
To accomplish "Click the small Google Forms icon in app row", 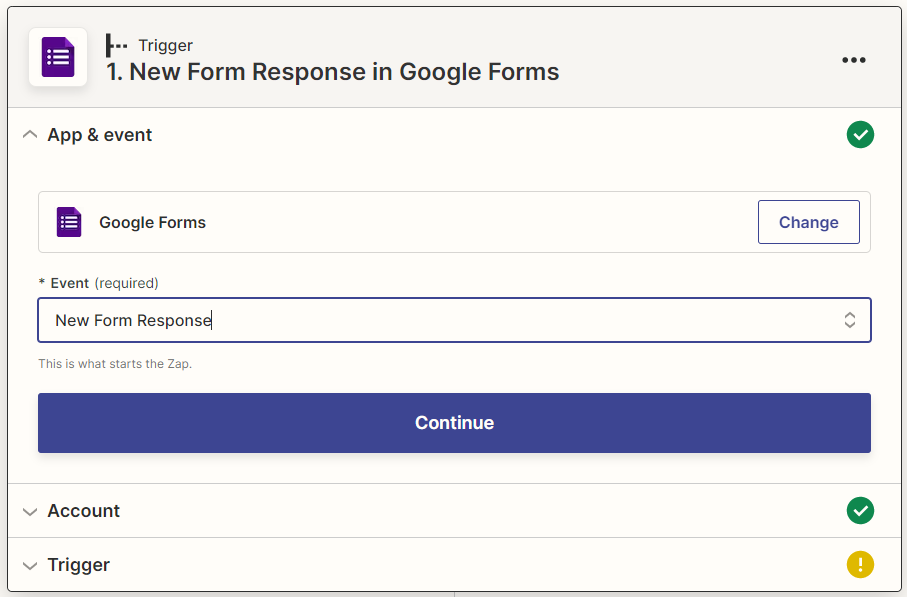I will [69, 222].
